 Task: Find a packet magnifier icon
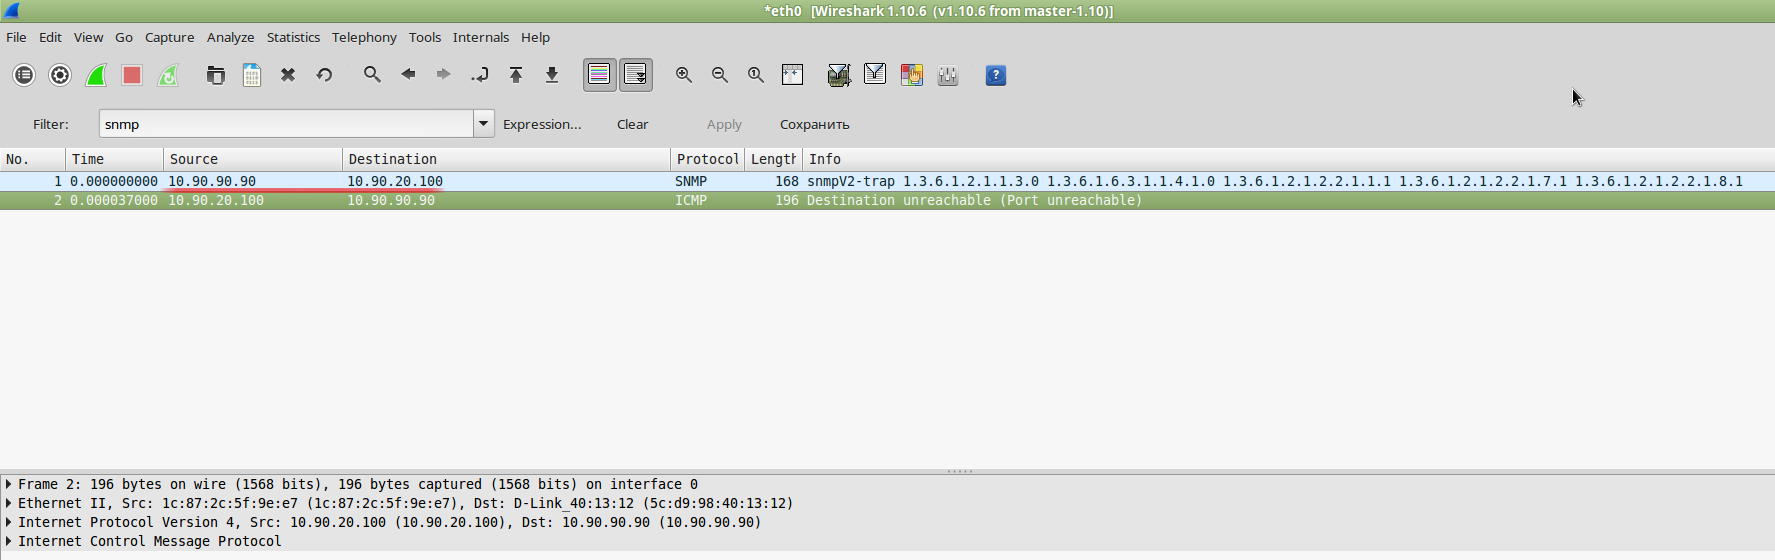pyautogui.click(x=372, y=75)
